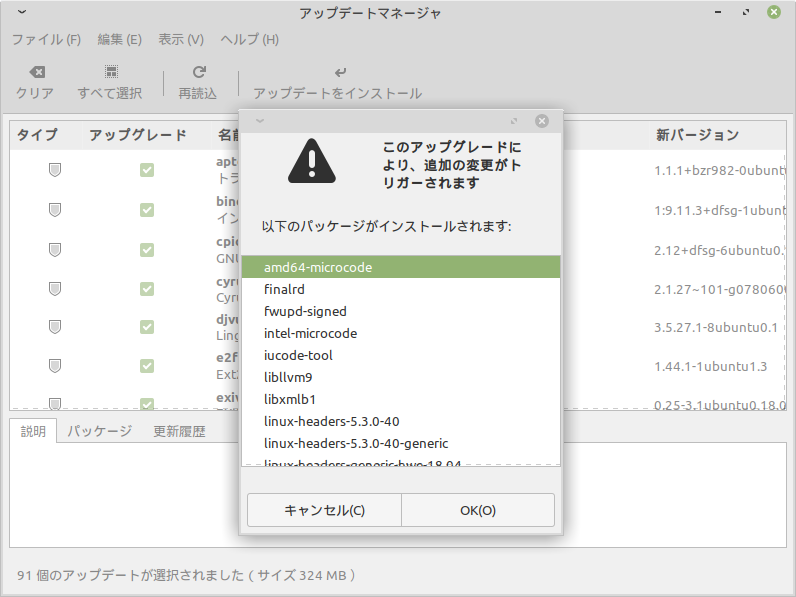The image size is (796, 597).
Task: Close the additional changes dialog
Action: coord(542,121)
